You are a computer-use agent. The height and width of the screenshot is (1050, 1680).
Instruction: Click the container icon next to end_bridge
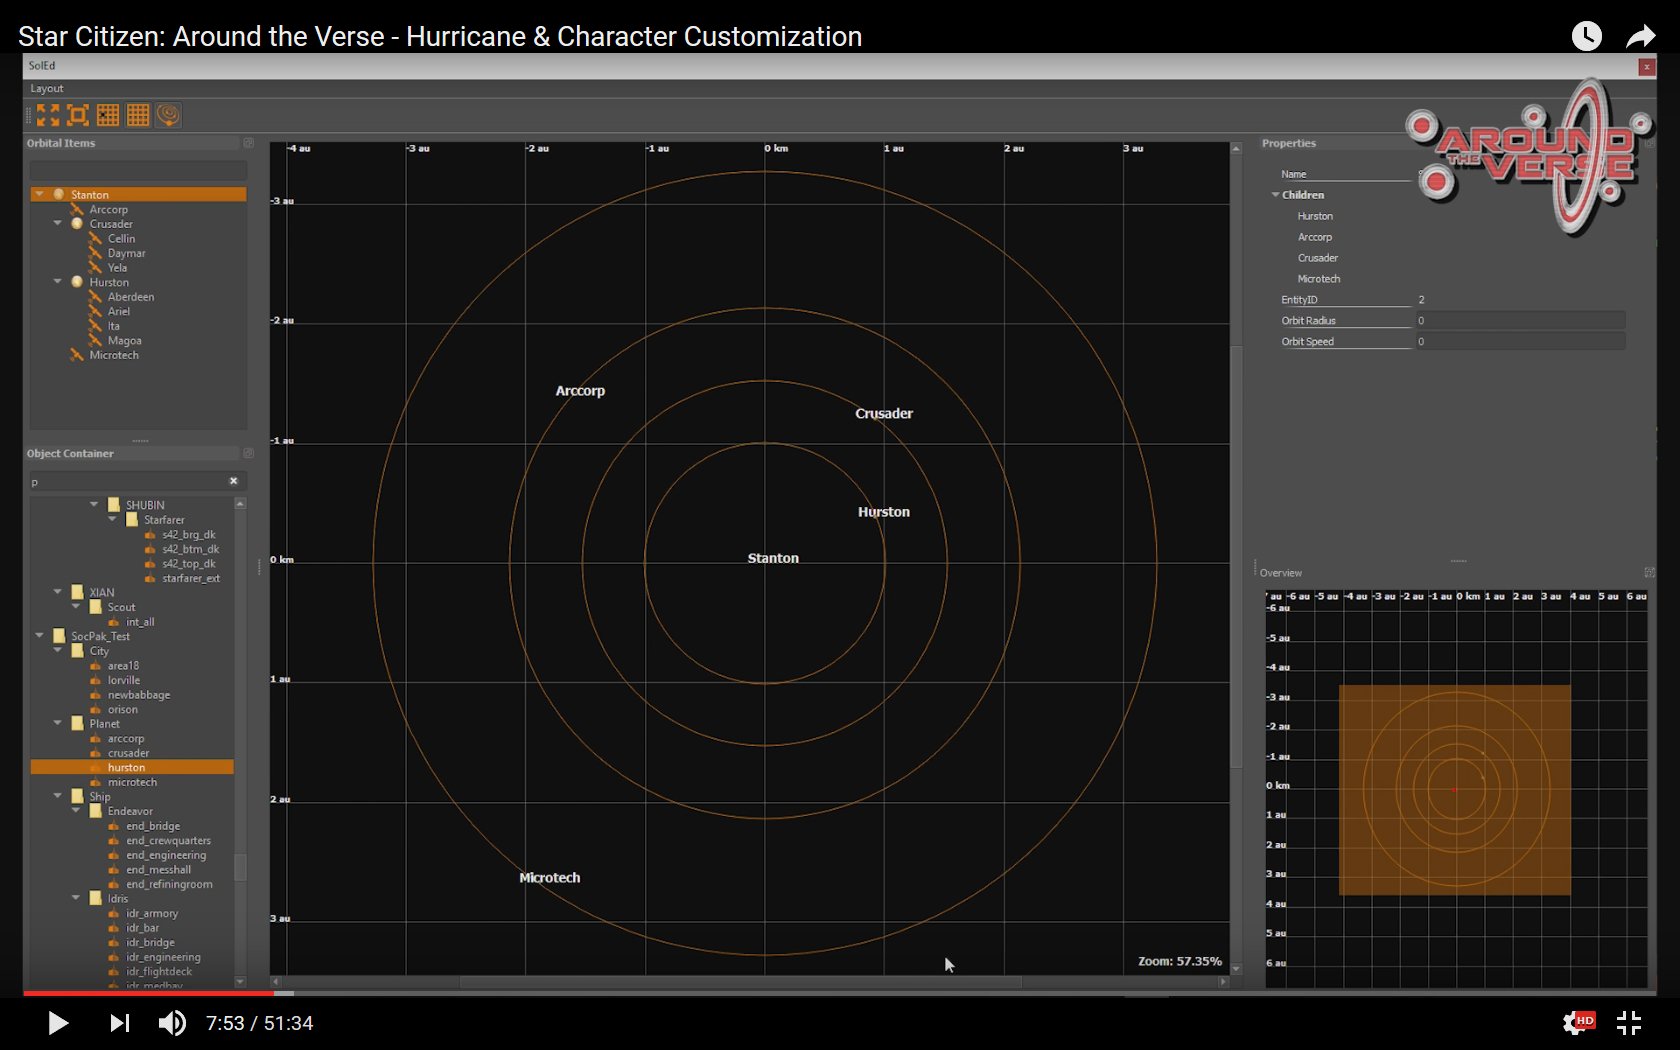pos(114,826)
